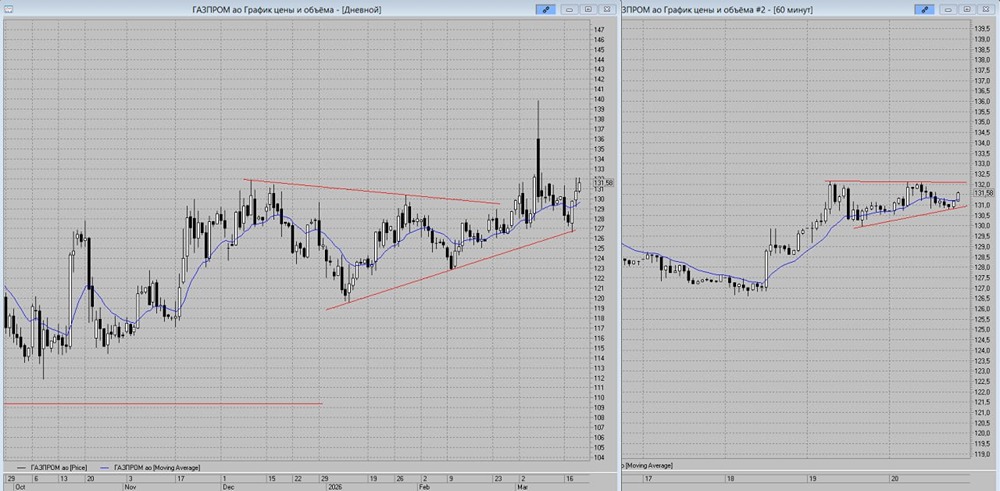Minimize the 60-minute chart window #2
Viewport: 1000px width, 491px height.
948,9
